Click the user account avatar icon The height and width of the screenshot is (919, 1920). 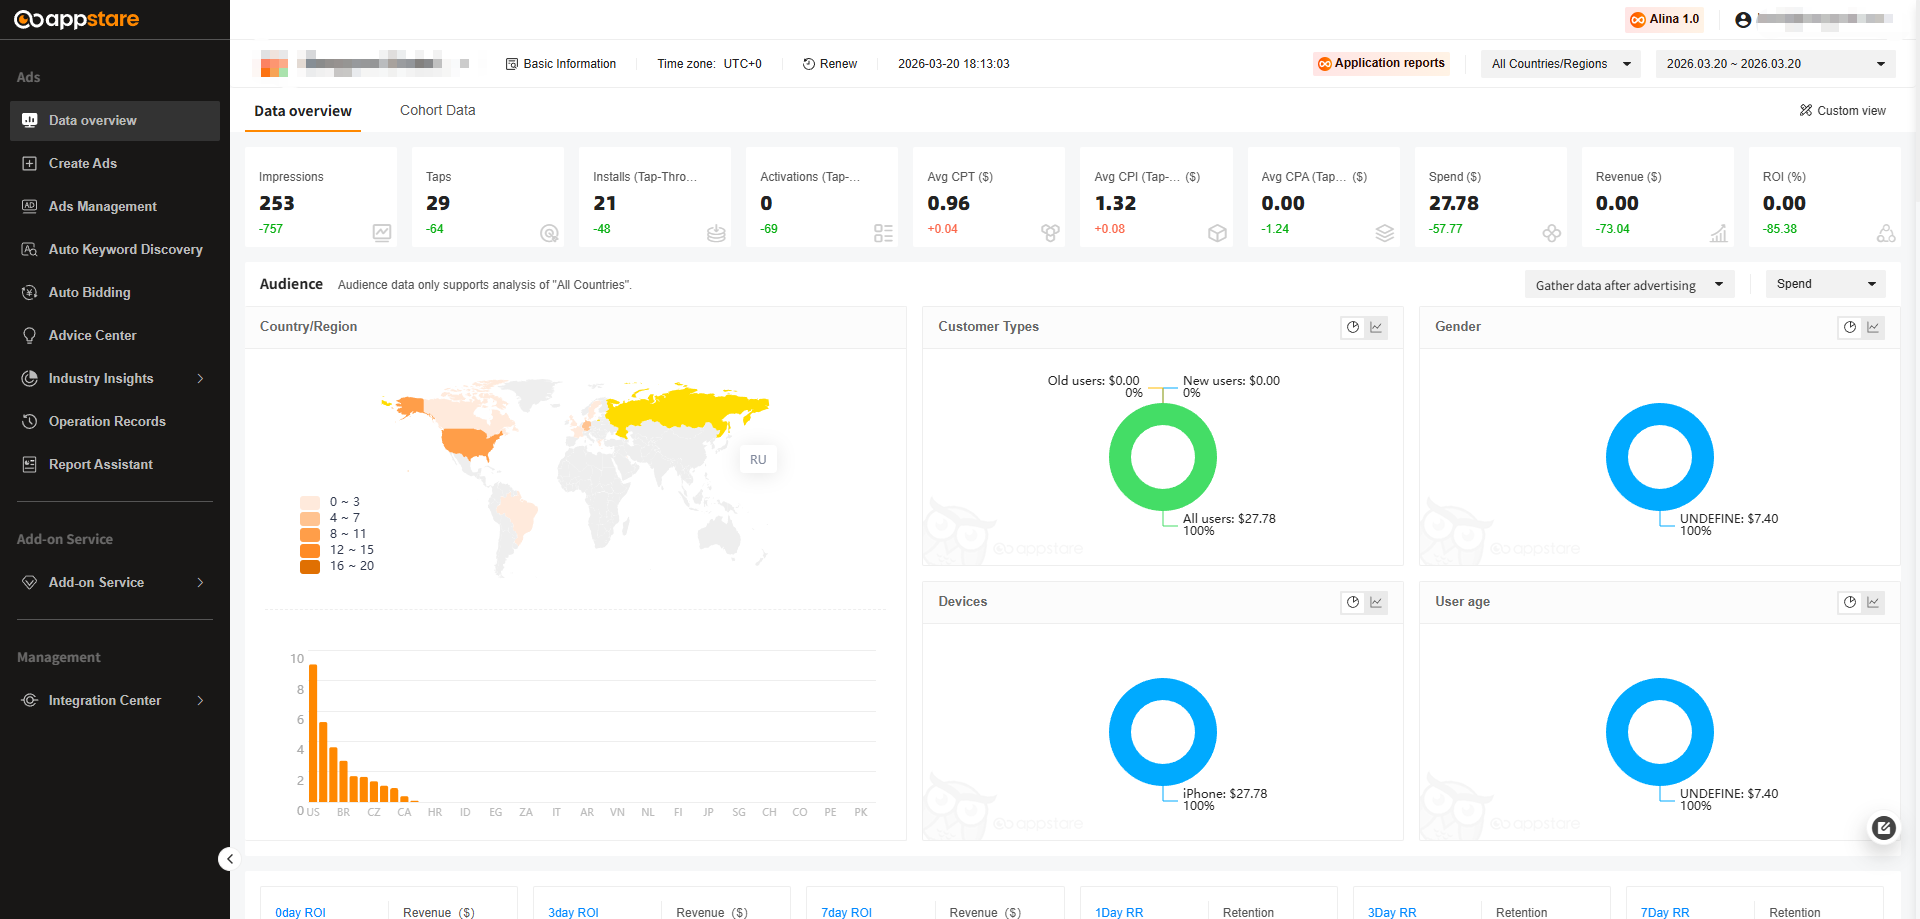(x=1743, y=19)
